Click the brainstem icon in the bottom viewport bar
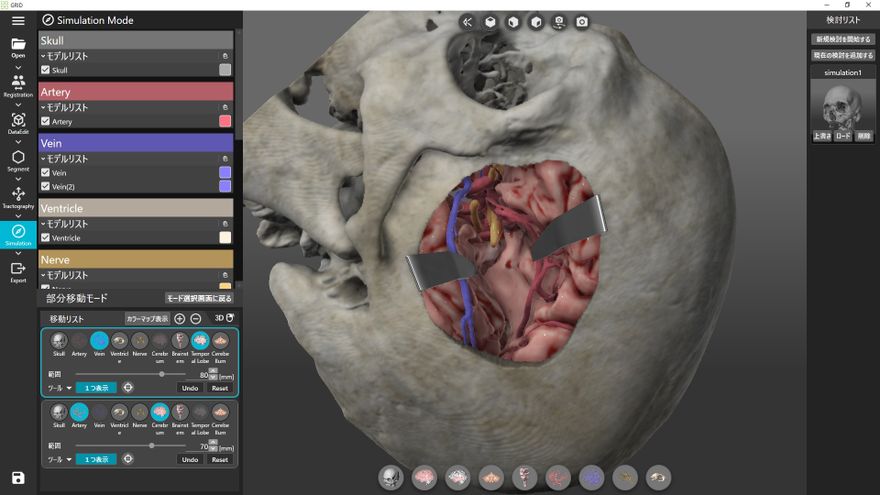 524,478
